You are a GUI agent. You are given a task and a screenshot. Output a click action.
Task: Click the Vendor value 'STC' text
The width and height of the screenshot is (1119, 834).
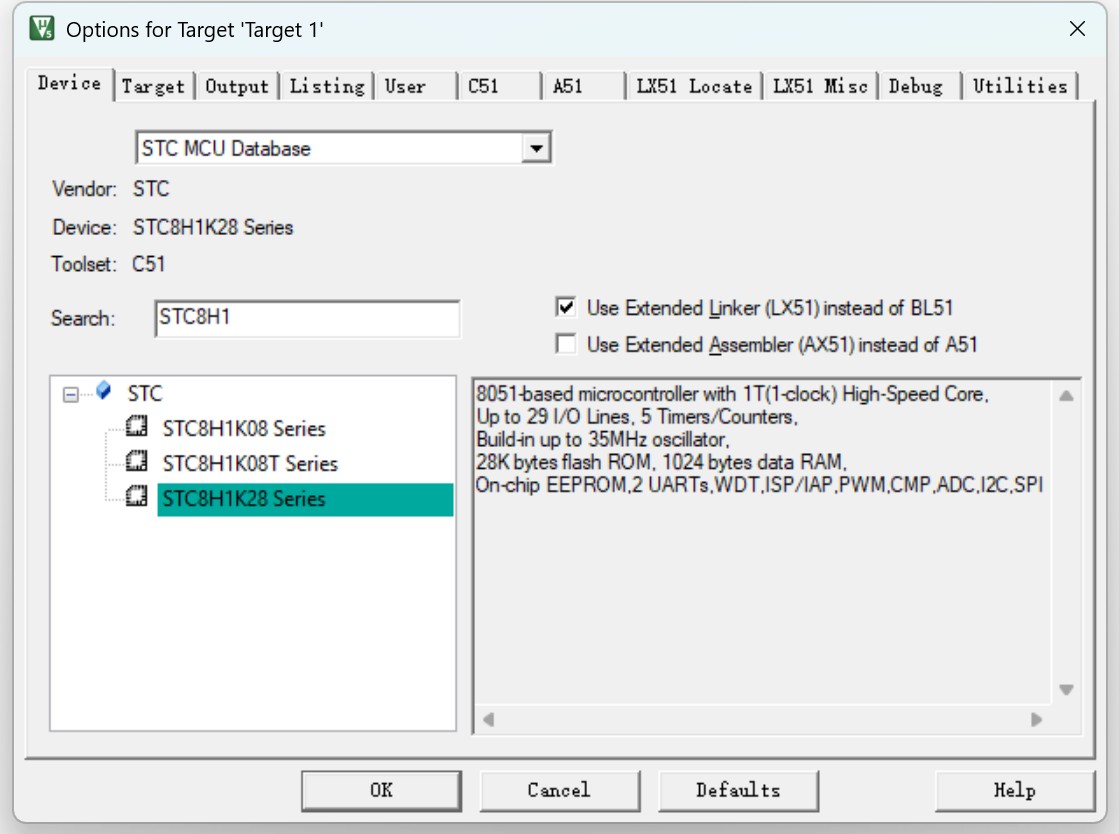coord(151,189)
